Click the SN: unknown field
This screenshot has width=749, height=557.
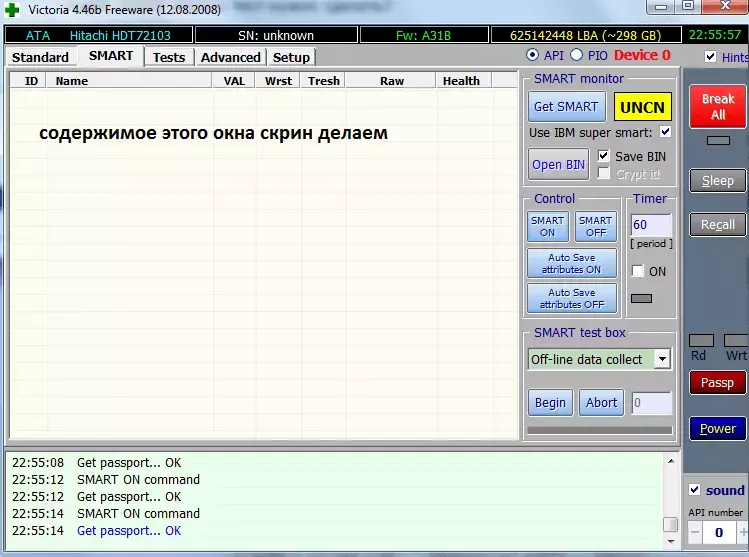[x=276, y=35]
